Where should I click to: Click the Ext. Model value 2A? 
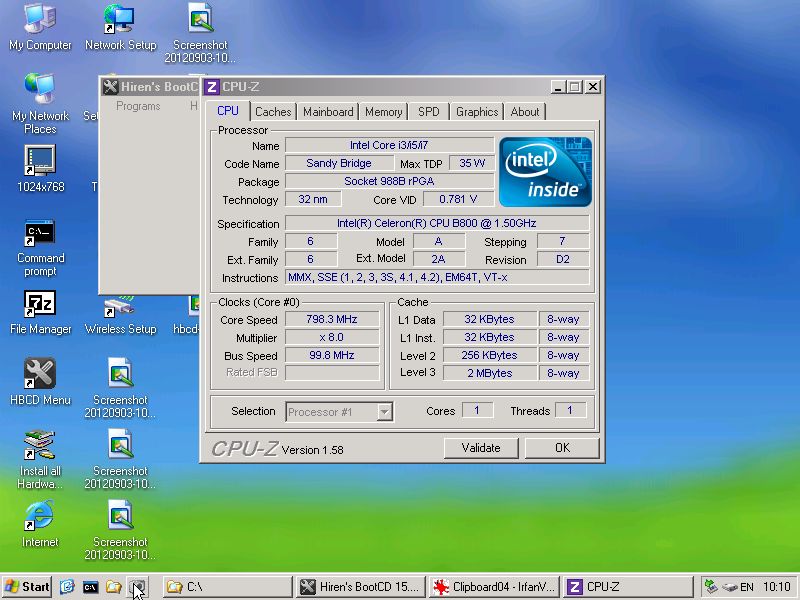438,259
